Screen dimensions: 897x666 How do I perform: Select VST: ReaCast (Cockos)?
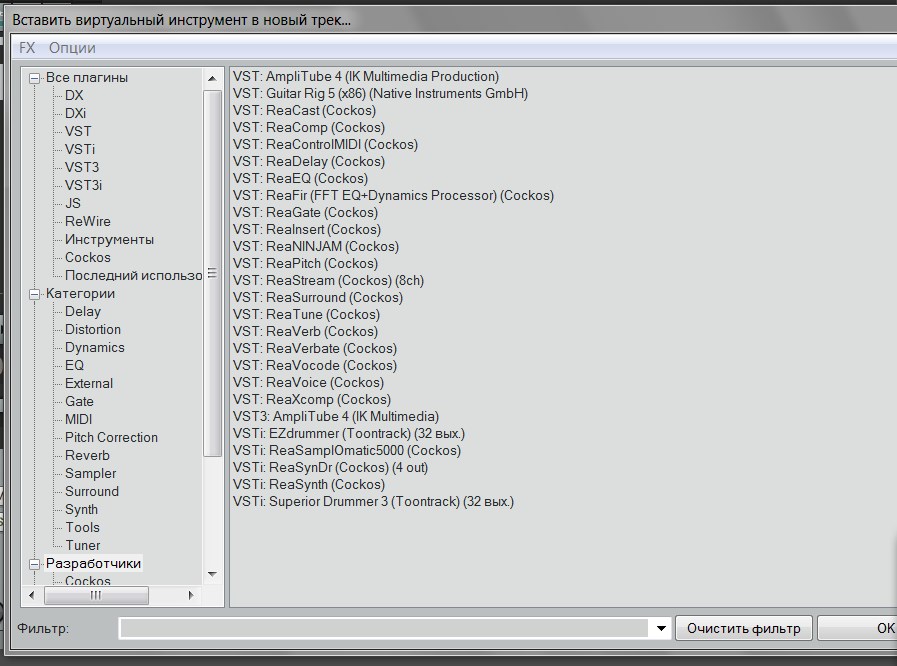pyautogui.click(x=304, y=111)
